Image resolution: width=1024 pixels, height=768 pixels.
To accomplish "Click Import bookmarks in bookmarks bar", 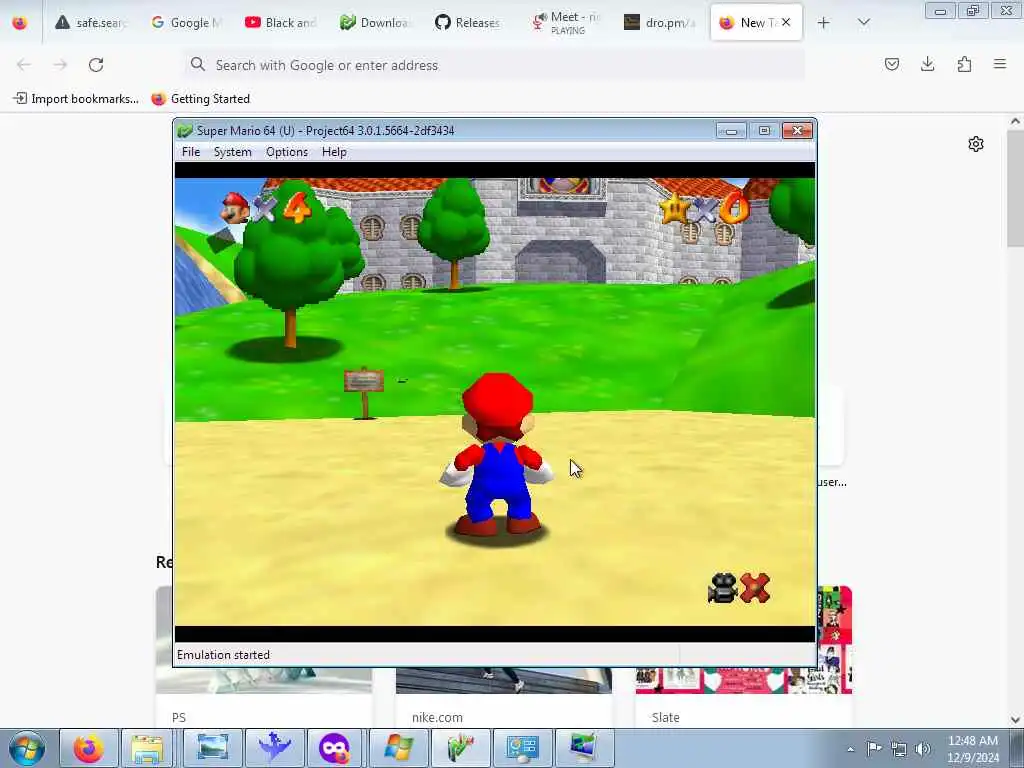I will 76,99.
